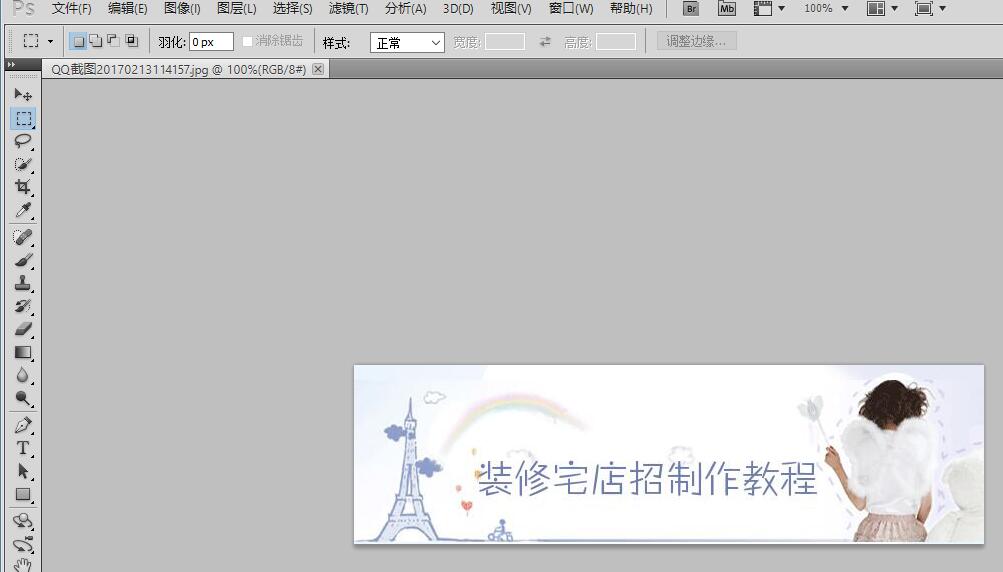
Task: Open the 分析(A) menu
Action: 406,8
